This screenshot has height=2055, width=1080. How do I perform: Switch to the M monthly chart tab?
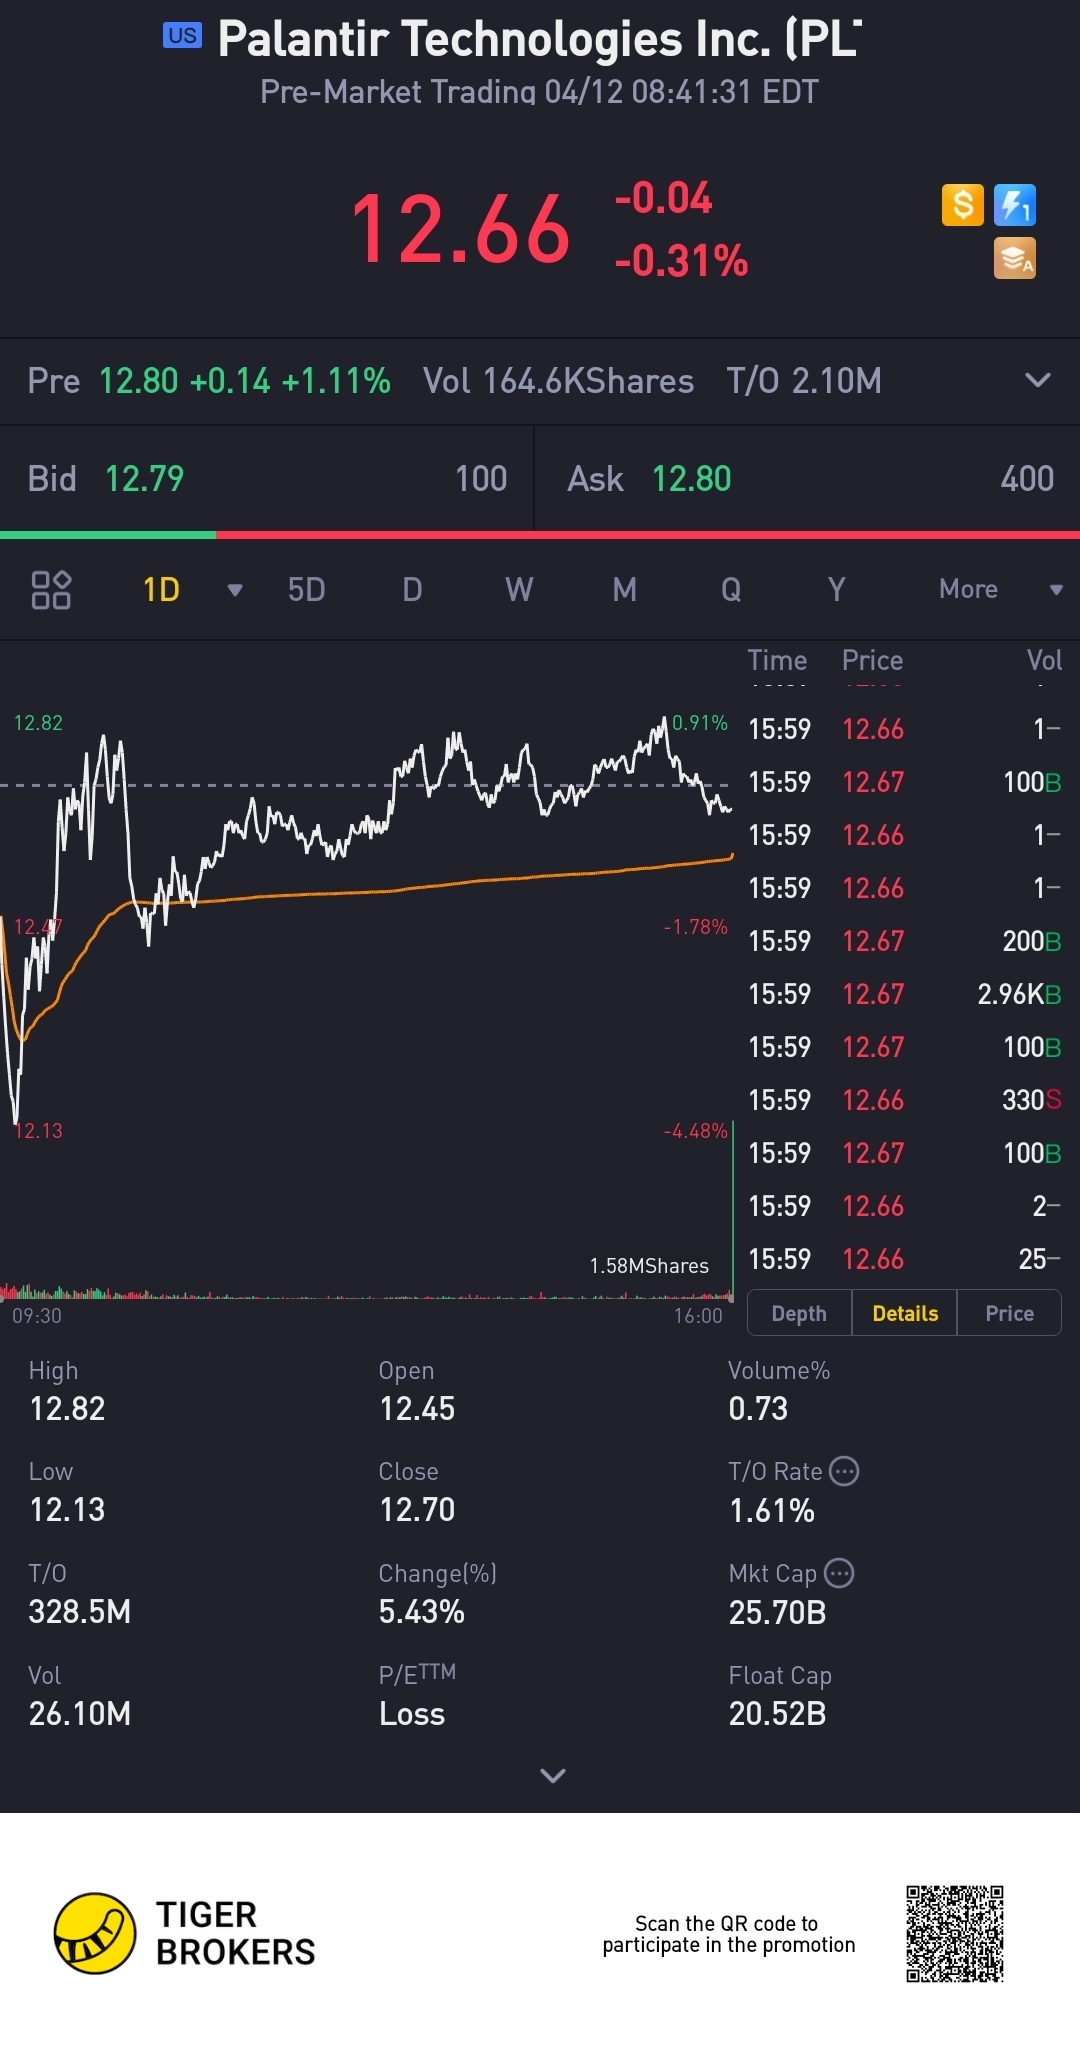(625, 589)
